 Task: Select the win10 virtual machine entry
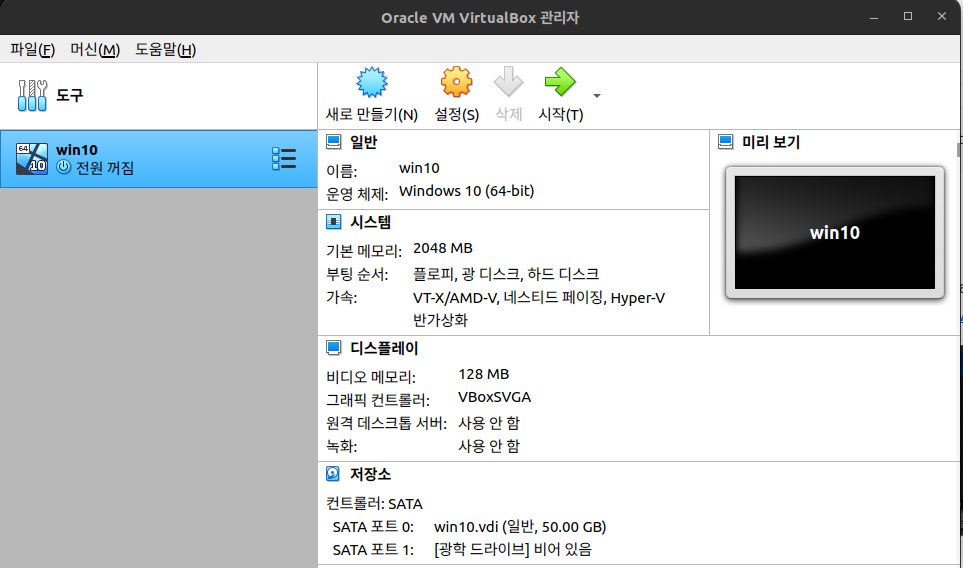pyautogui.click(x=158, y=158)
